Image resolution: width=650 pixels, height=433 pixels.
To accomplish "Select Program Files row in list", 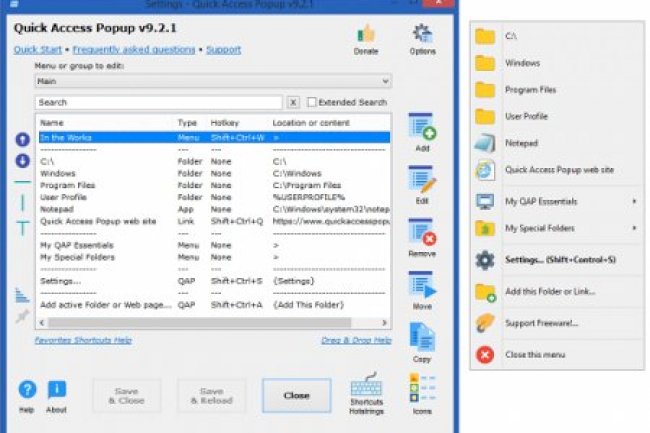I will 214,185.
